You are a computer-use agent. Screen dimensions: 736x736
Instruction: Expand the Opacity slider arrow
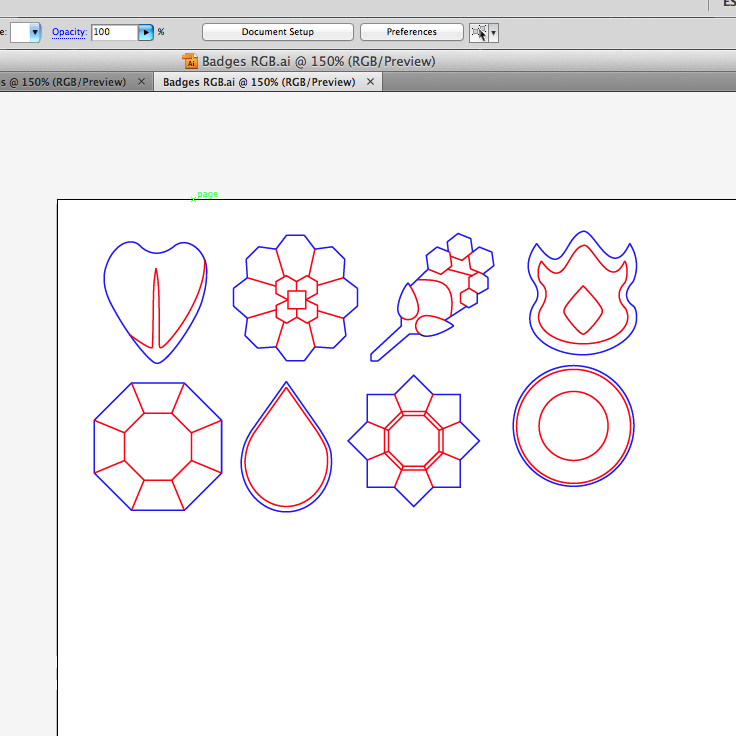click(146, 32)
